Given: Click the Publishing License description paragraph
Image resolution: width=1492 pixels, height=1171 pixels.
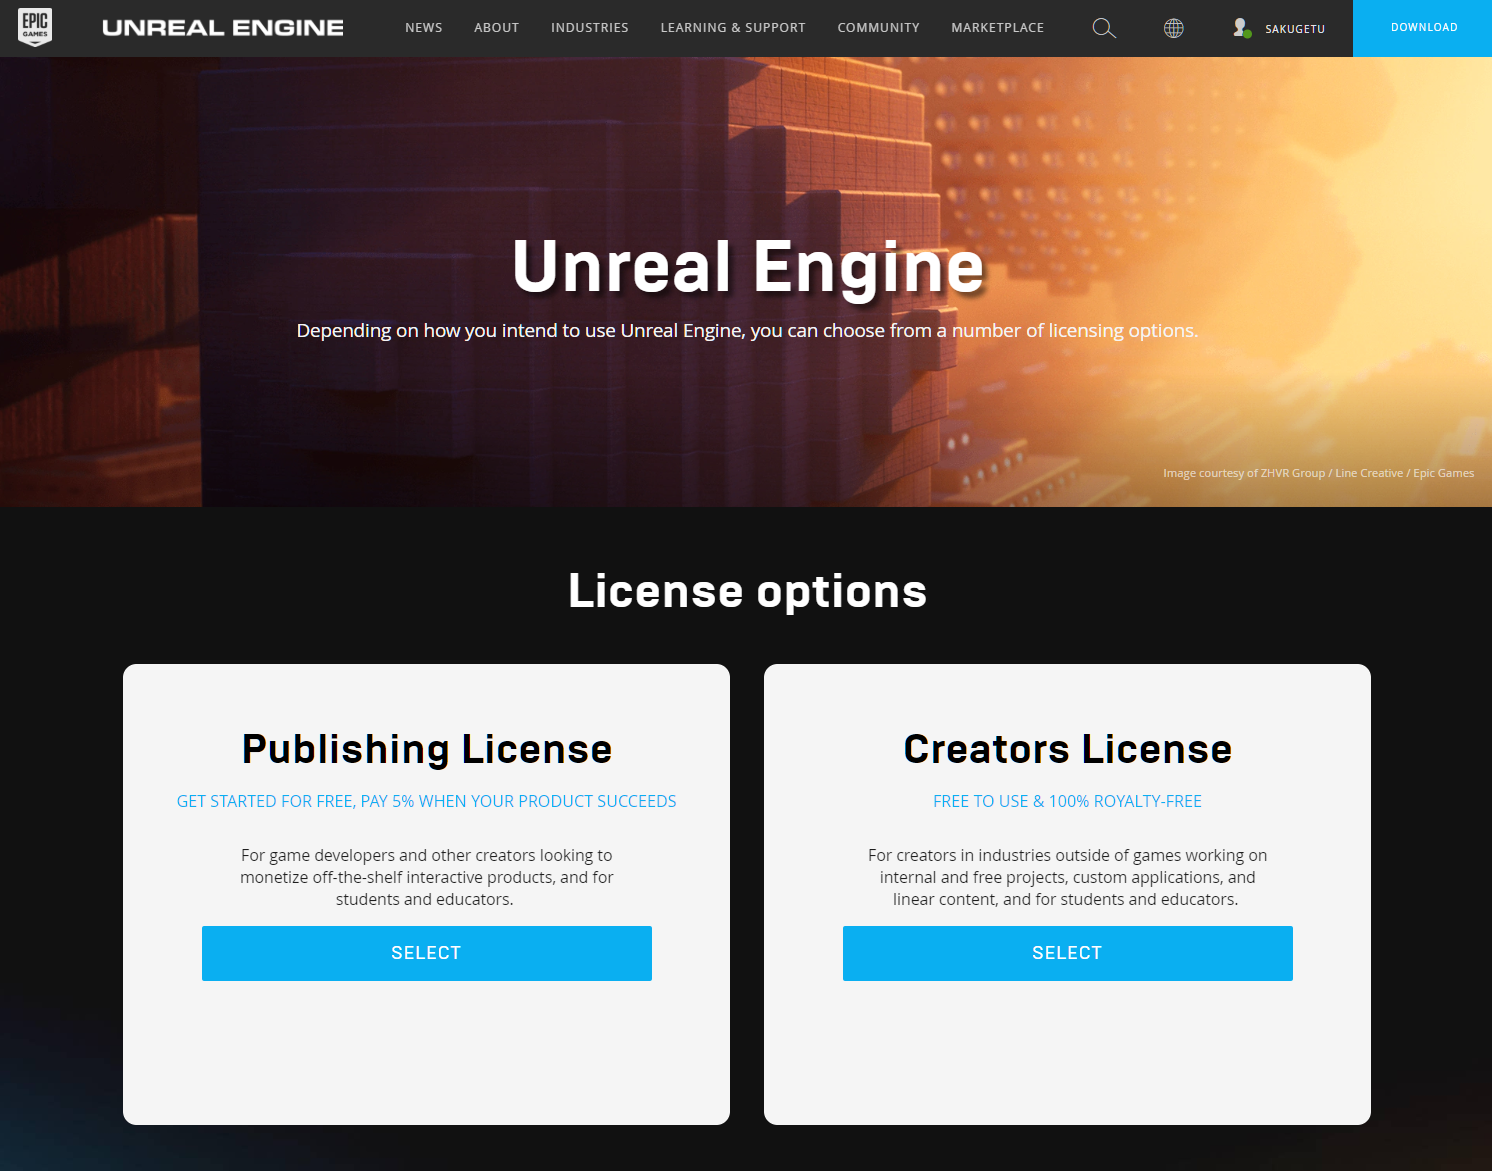Looking at the screenshot, I should point(427,877).
